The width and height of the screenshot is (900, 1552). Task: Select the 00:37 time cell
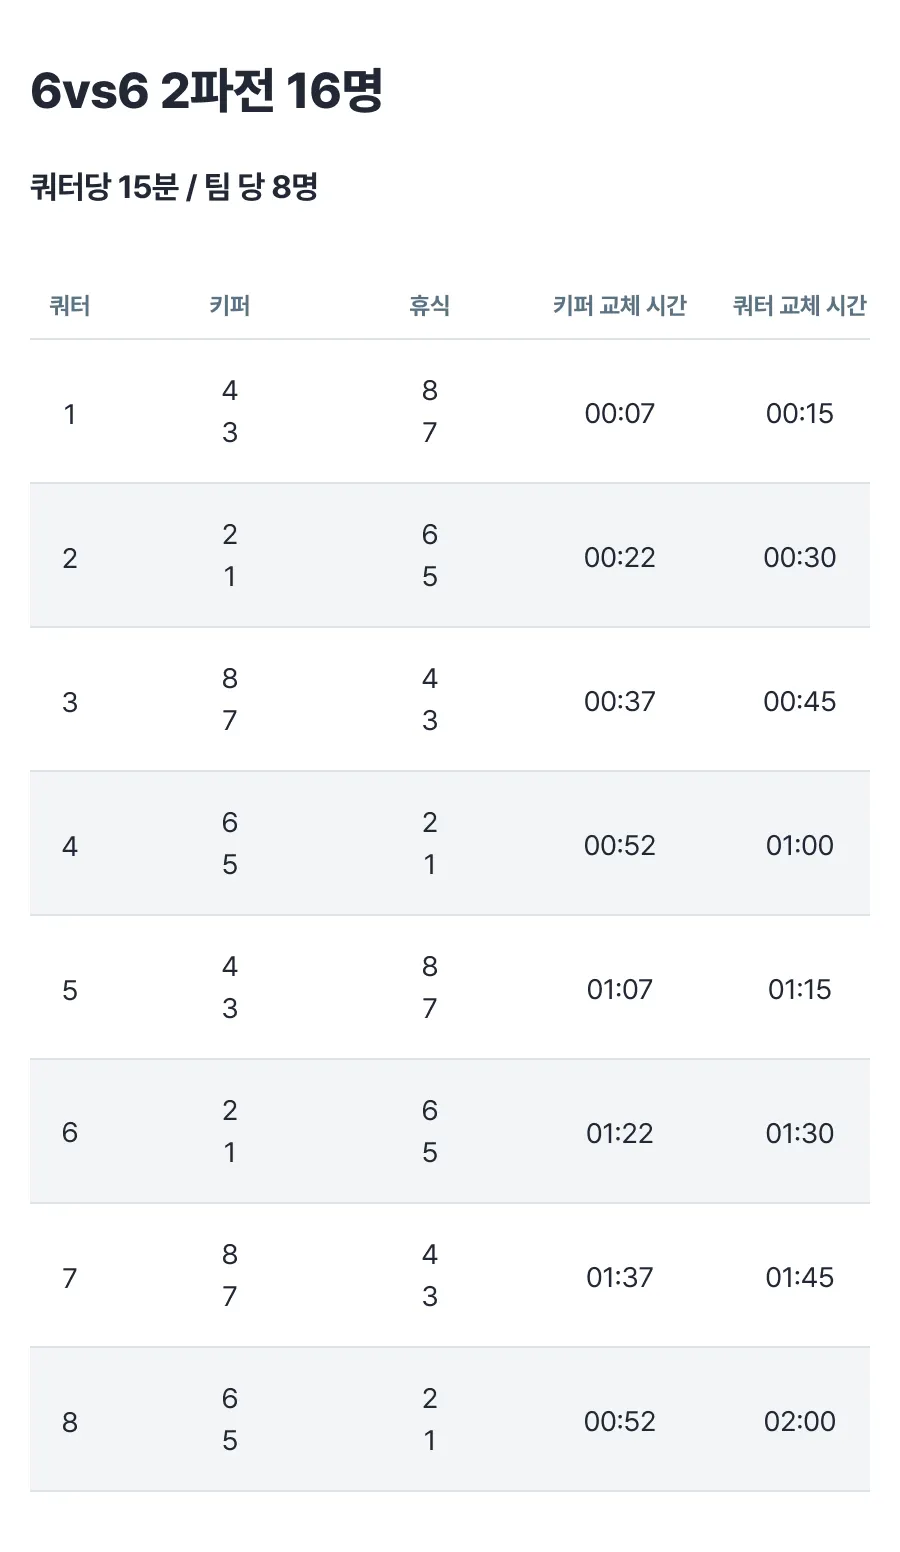click(x=620, y=701)
